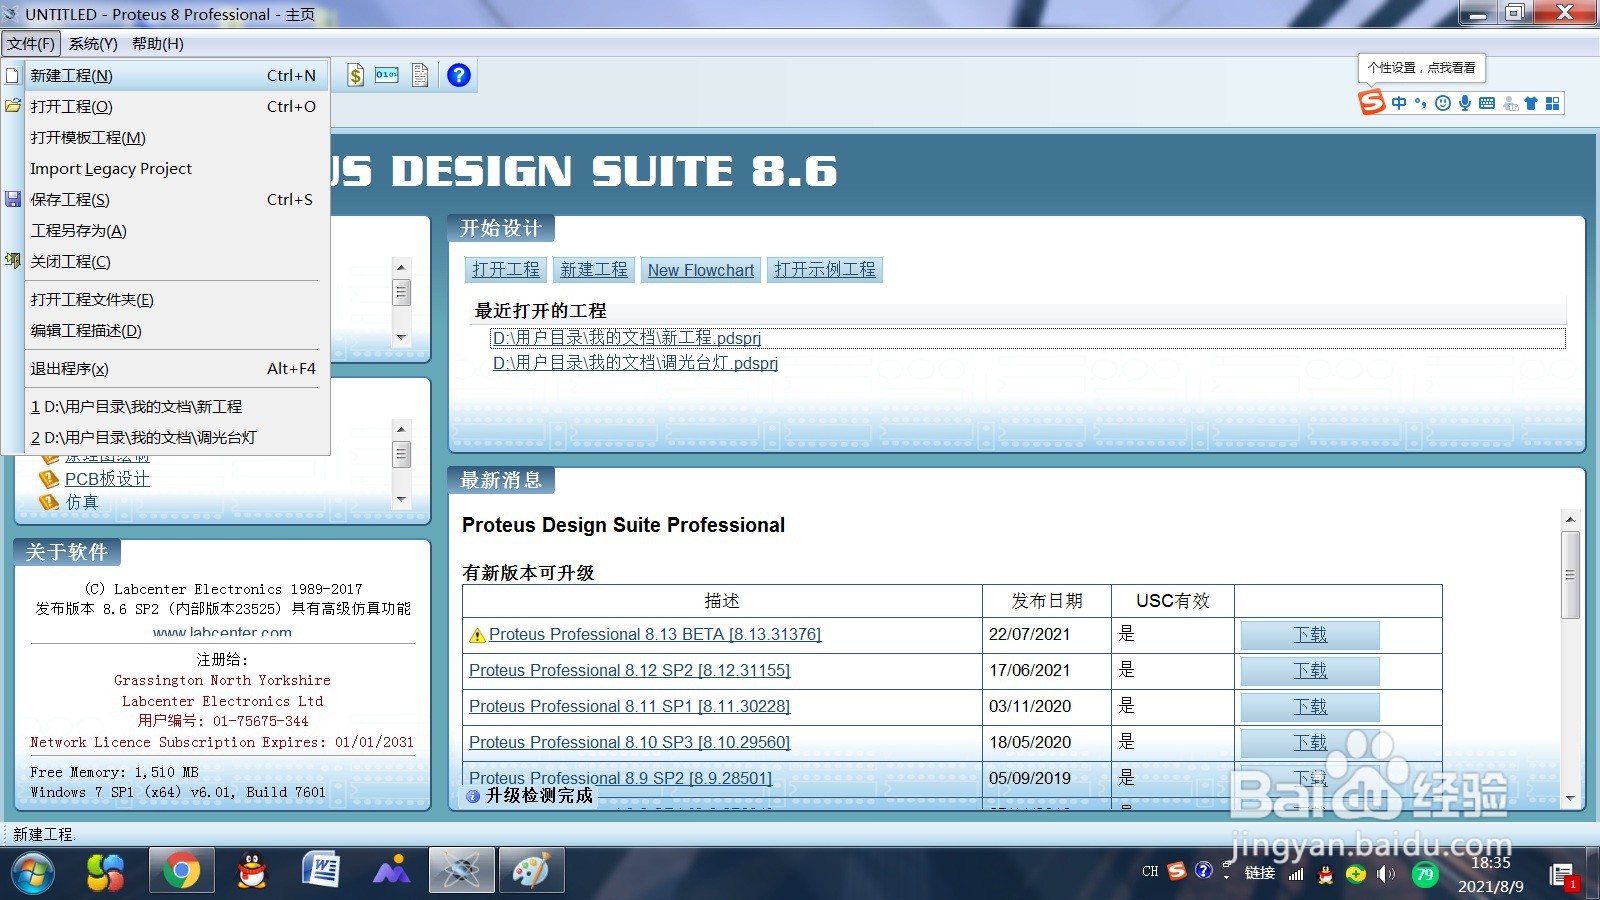Screen dimensions: 1600x900
Task: Click the blue Help question-mark icon
Action: click(459, 75)
